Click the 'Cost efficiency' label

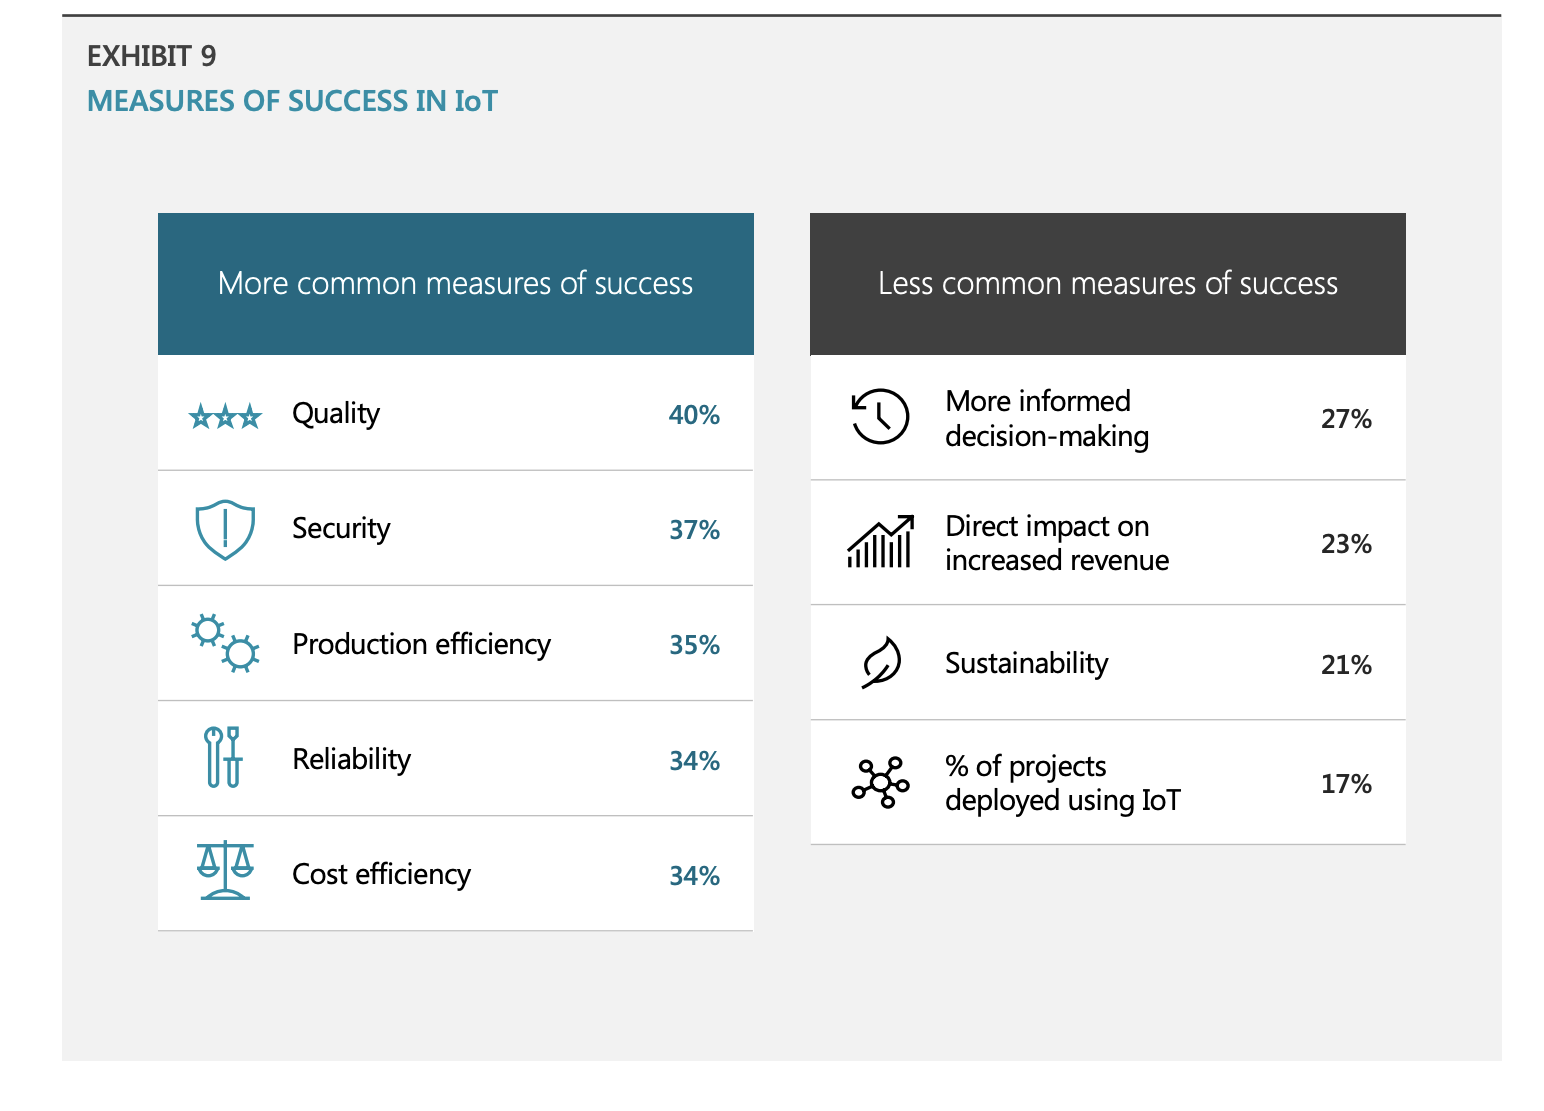coord(381,874)
